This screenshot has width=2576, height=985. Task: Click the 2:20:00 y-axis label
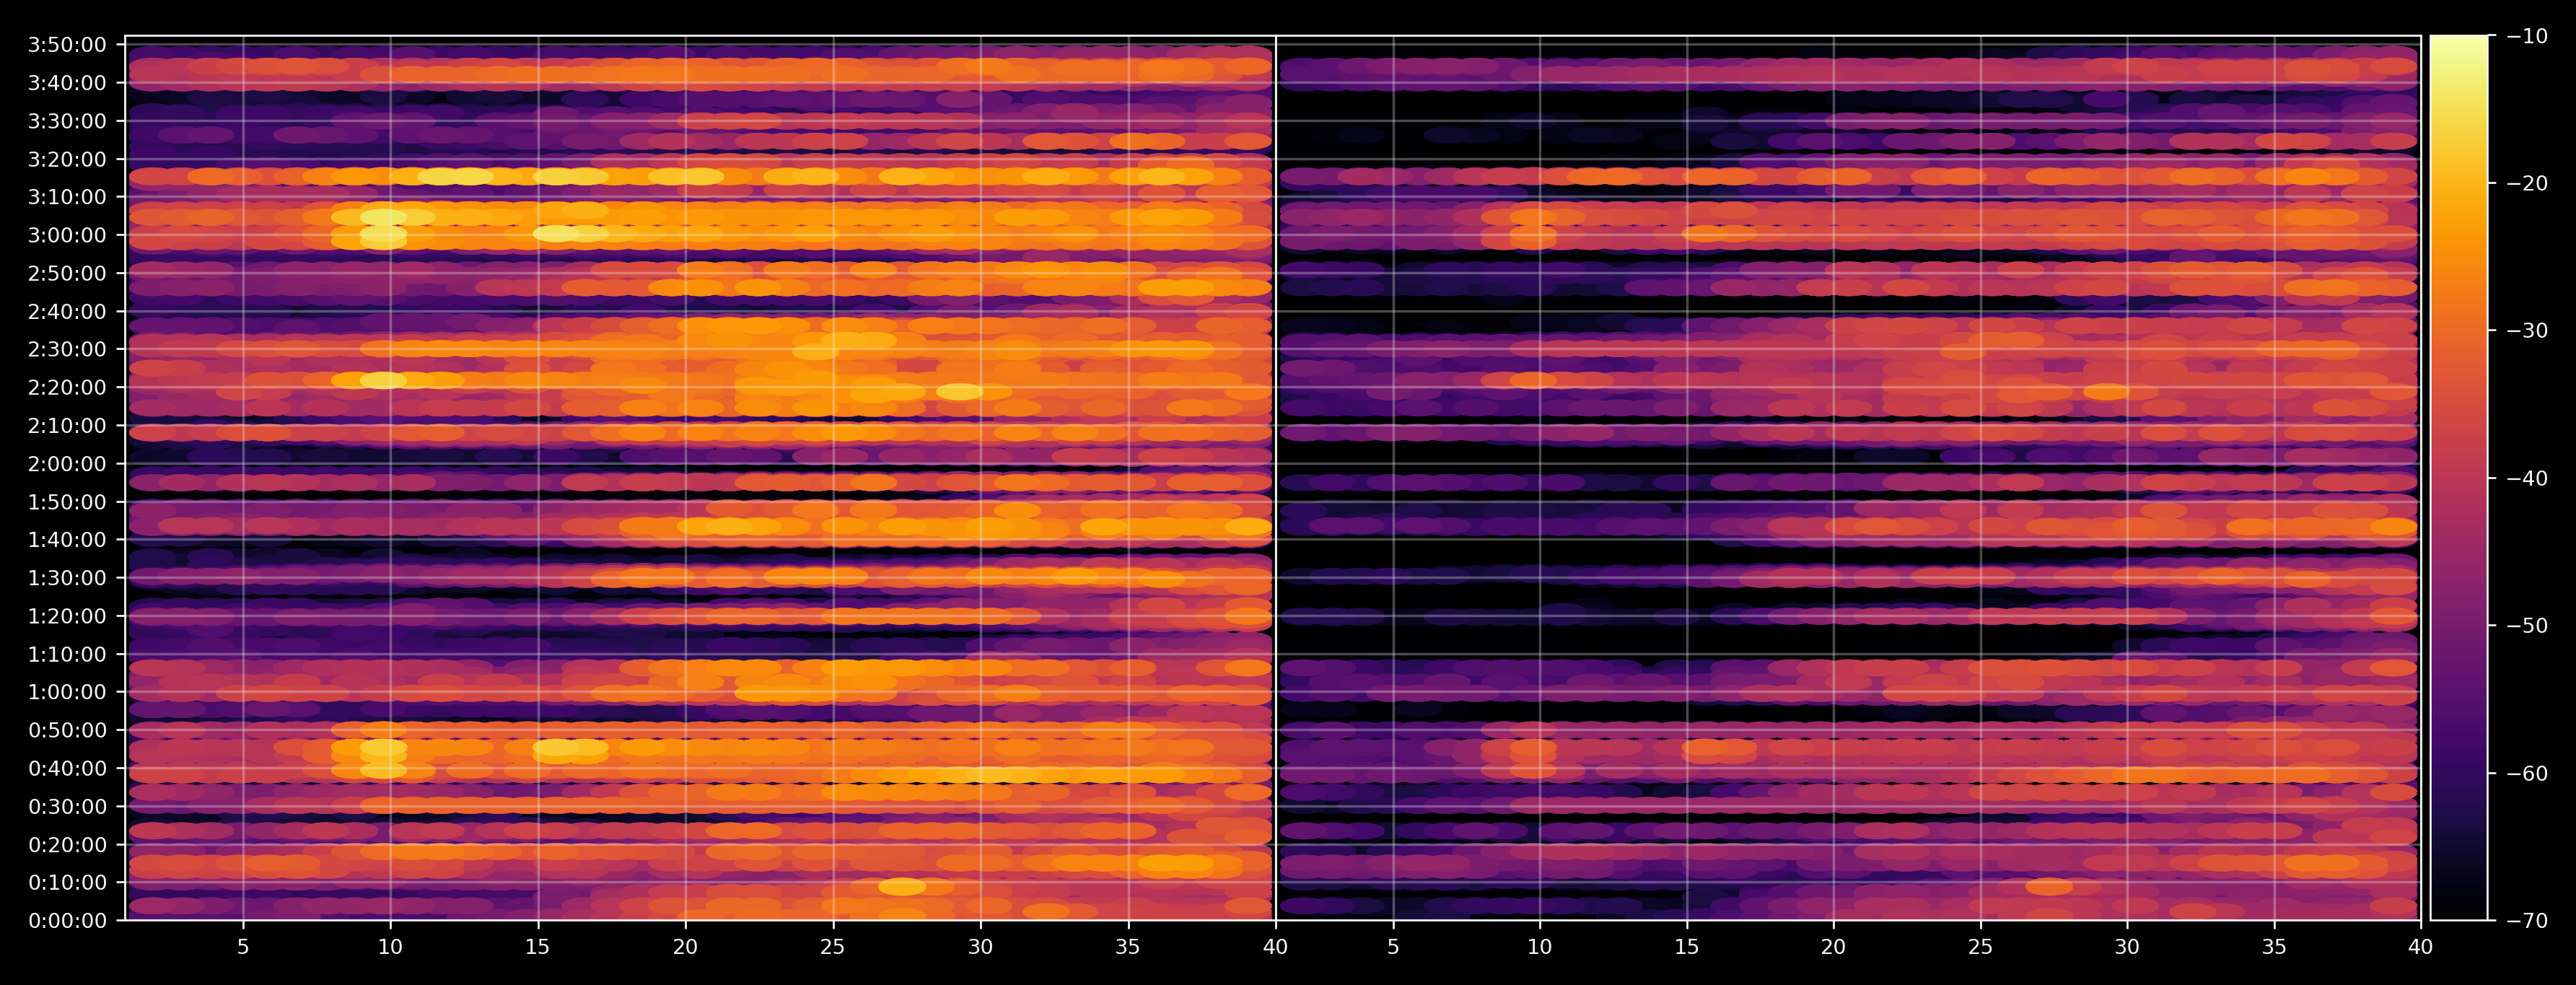pos(67,388)
